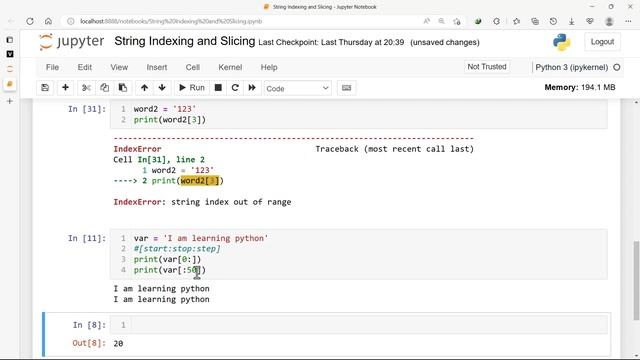The image size is (640, 360).
Task: Click the green extension icon
Action: [478, 21]
